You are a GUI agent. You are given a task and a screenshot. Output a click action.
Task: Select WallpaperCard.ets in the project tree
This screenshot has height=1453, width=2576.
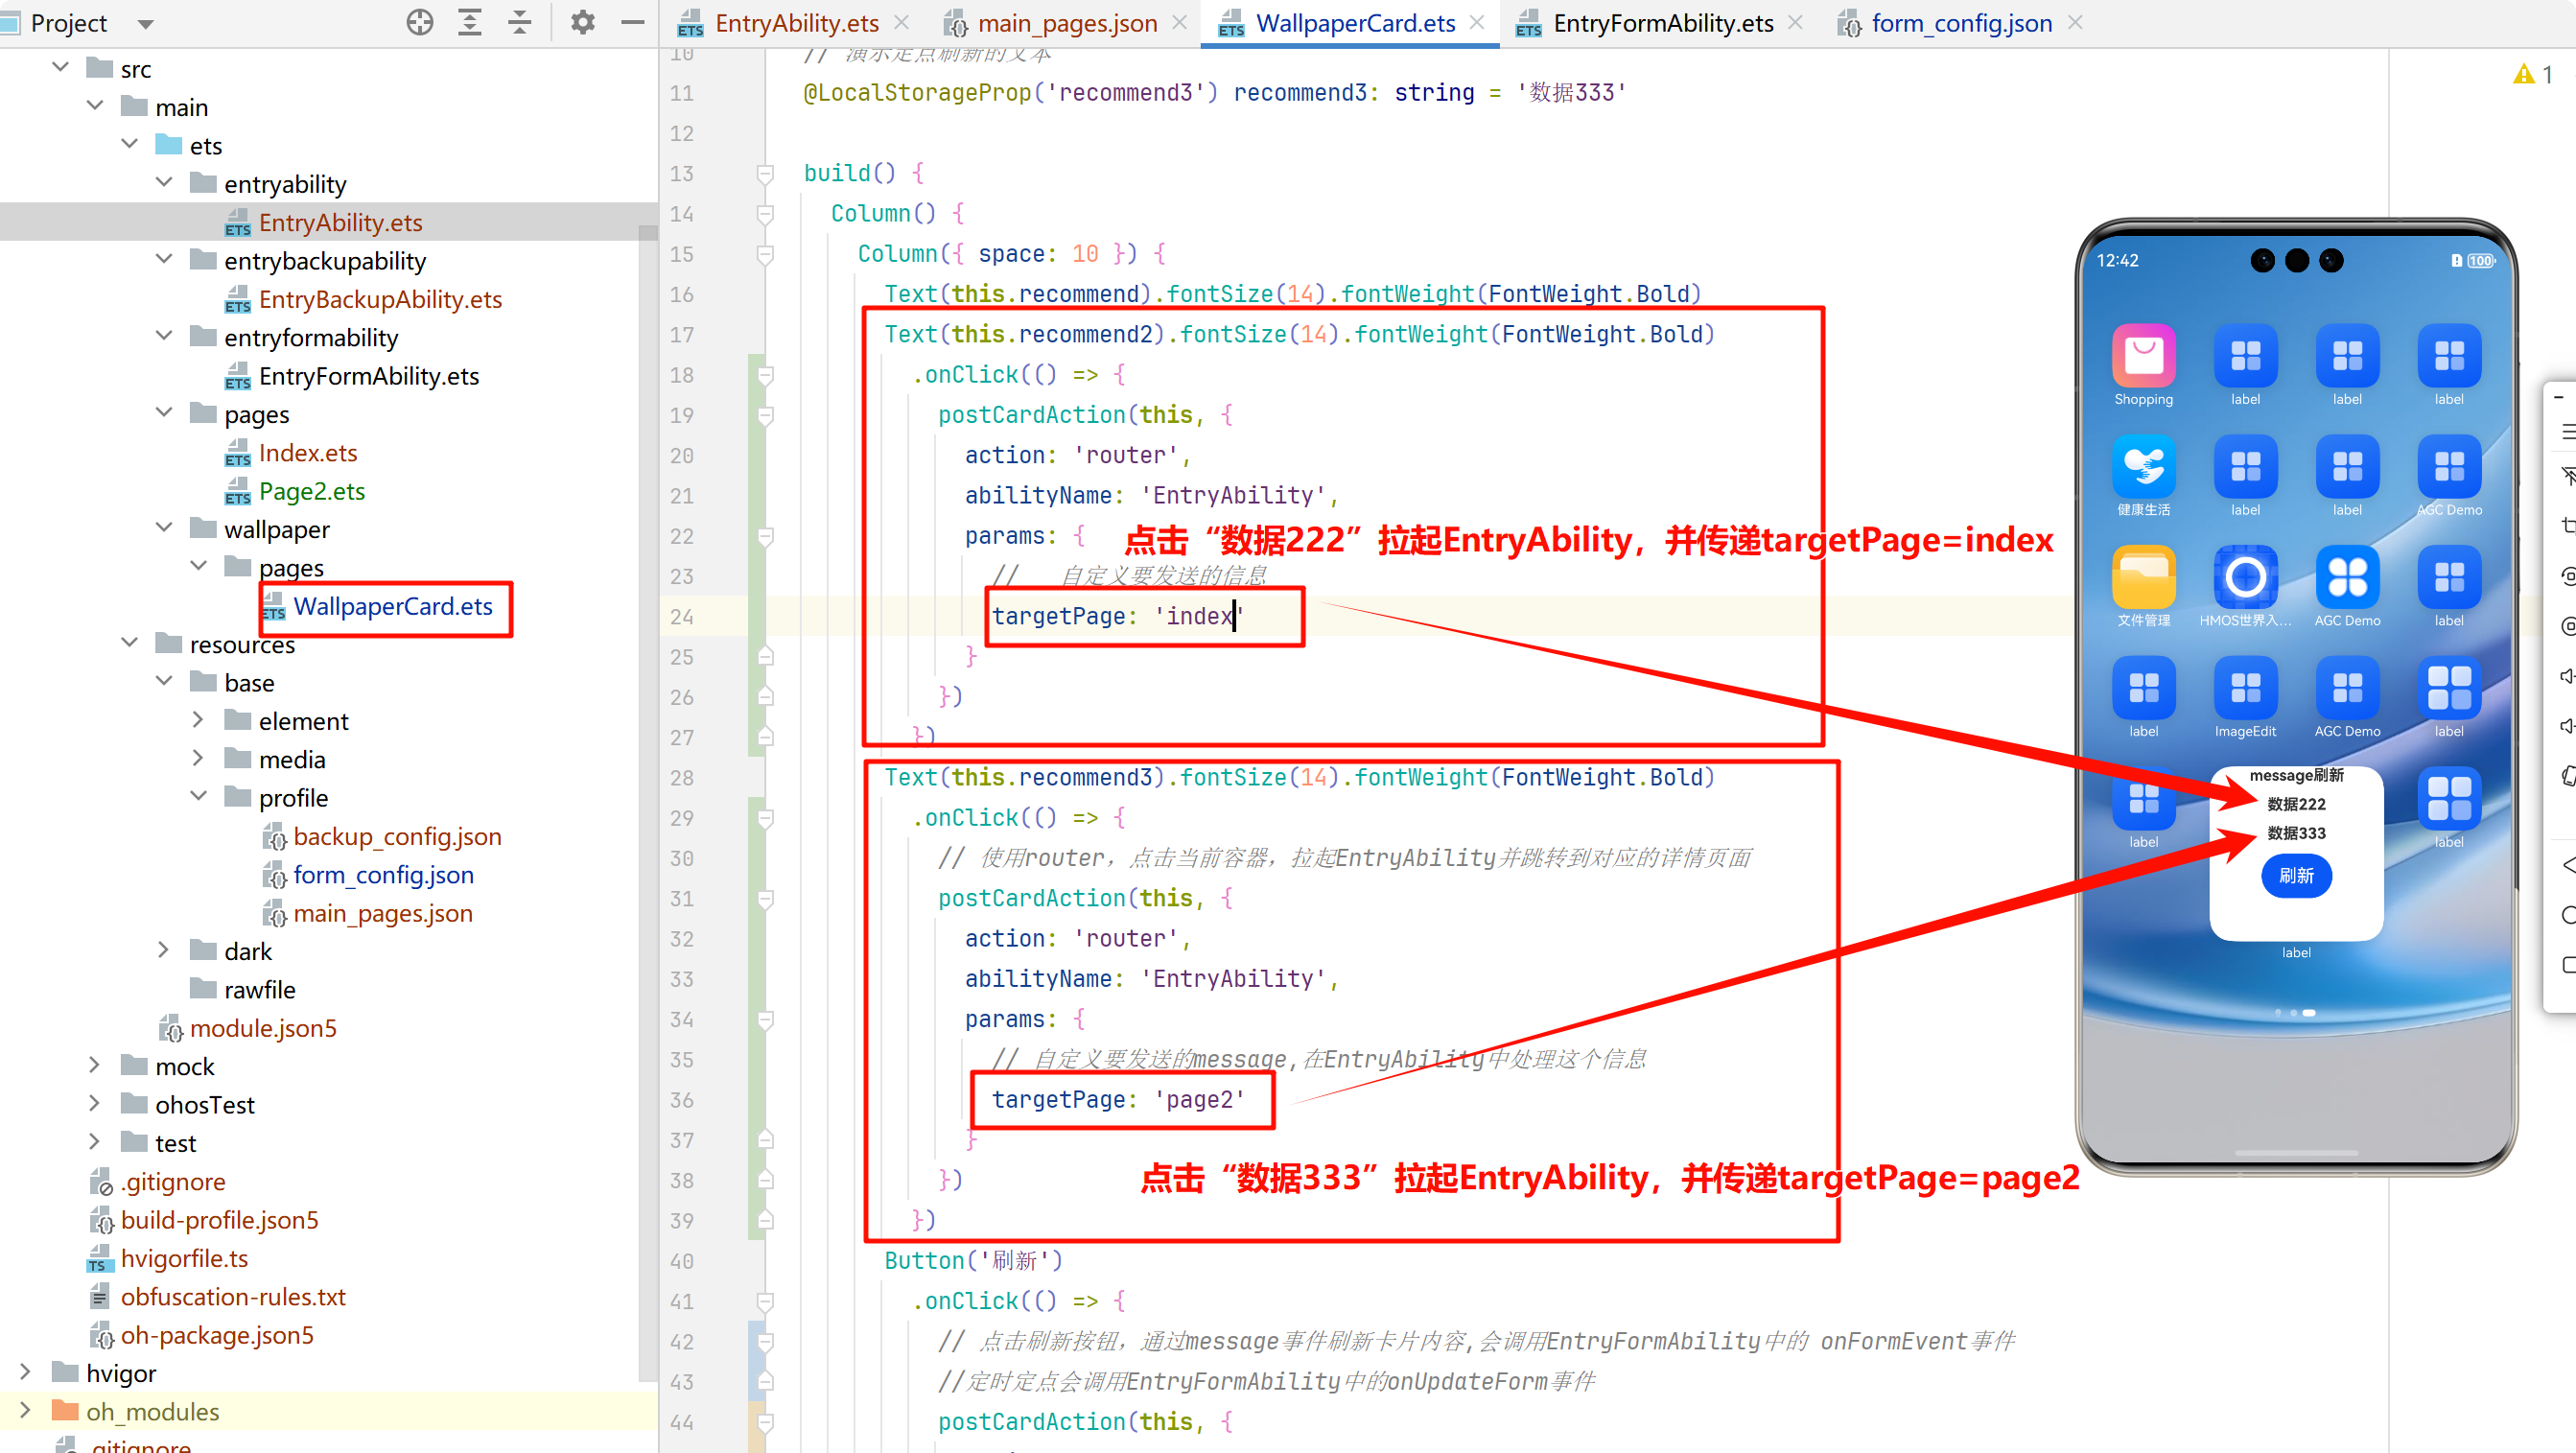[392, 606]
